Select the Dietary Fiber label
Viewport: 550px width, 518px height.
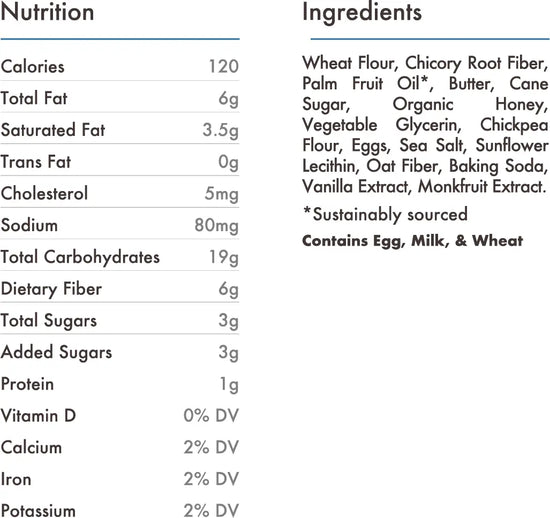pos(51,289)
